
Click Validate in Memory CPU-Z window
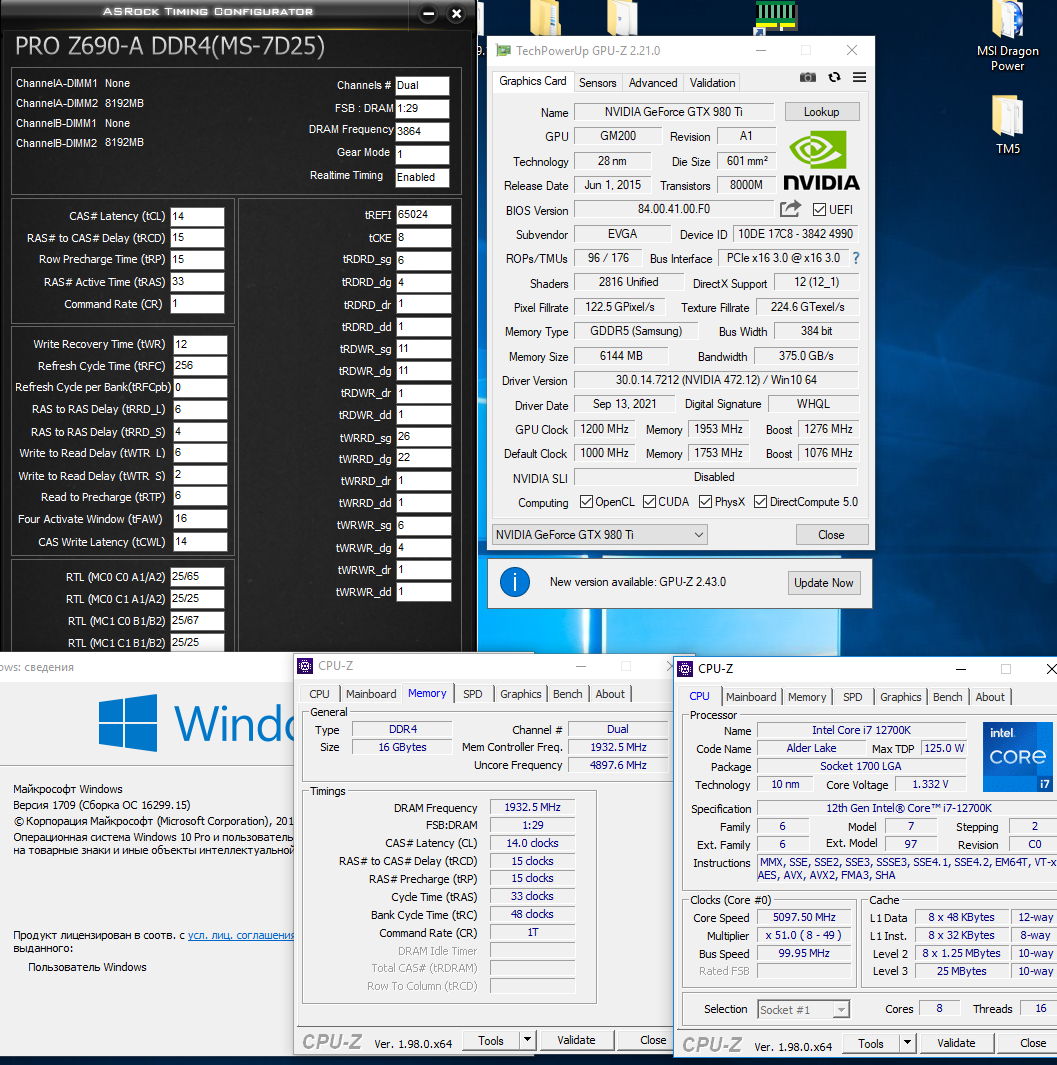pos(576,1040)
